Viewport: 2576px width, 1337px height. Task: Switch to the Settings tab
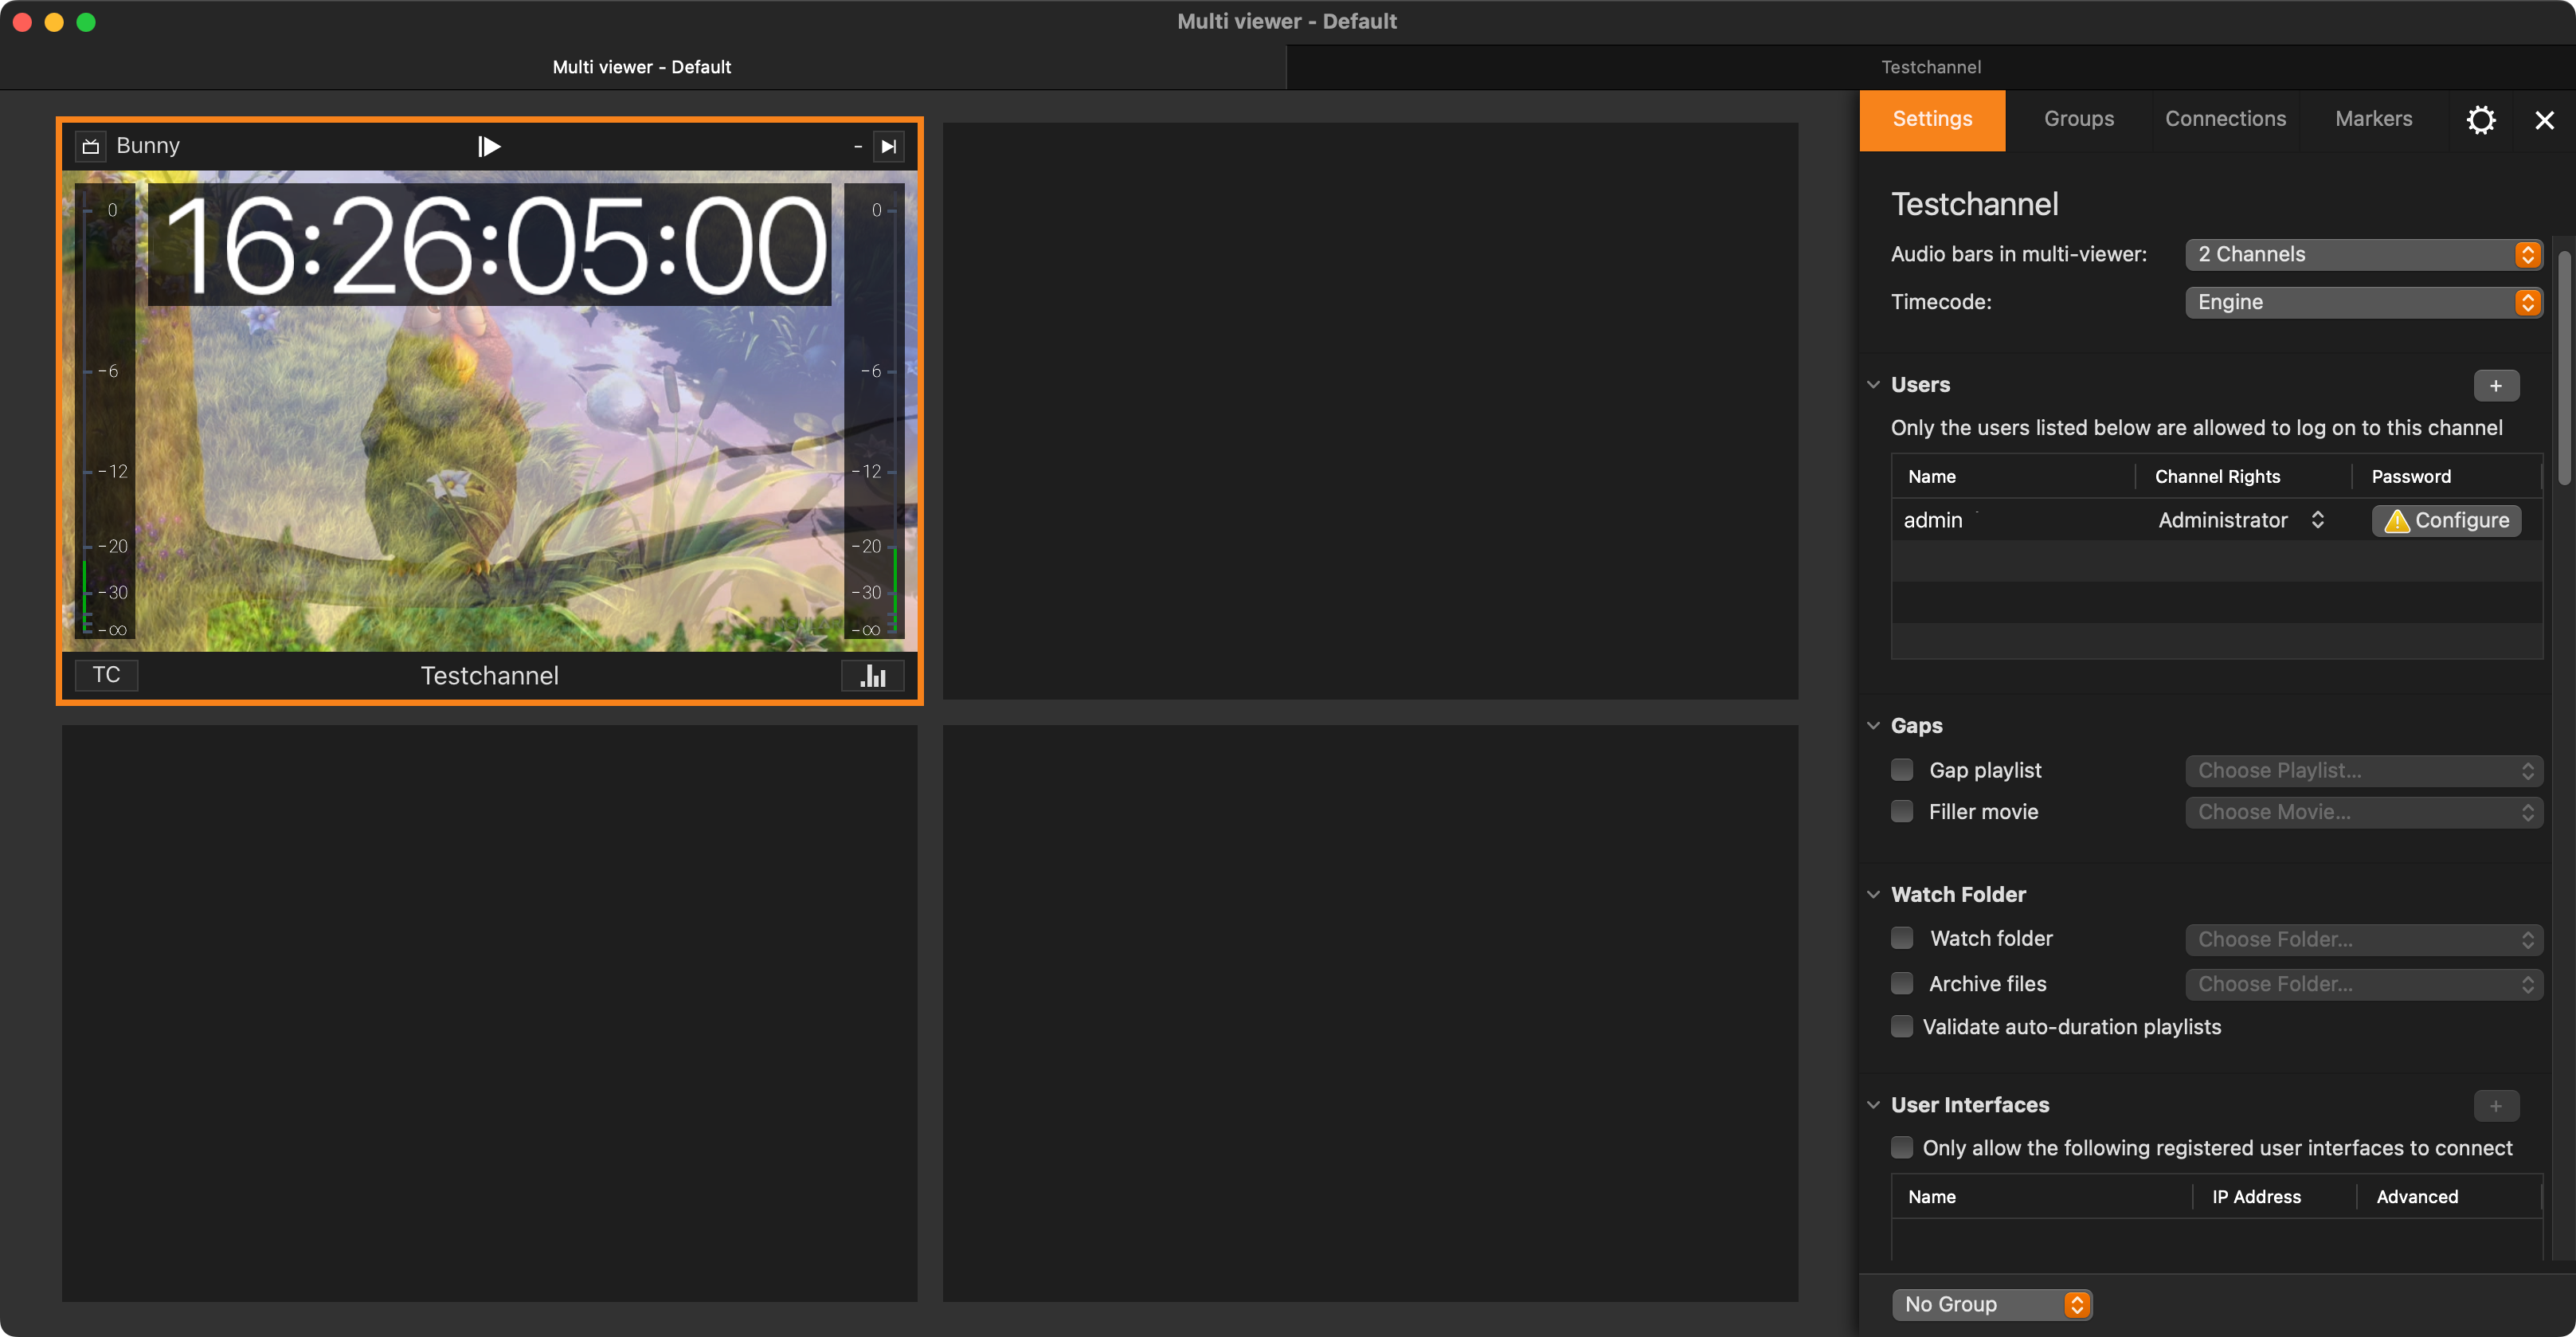point(1932,120)
